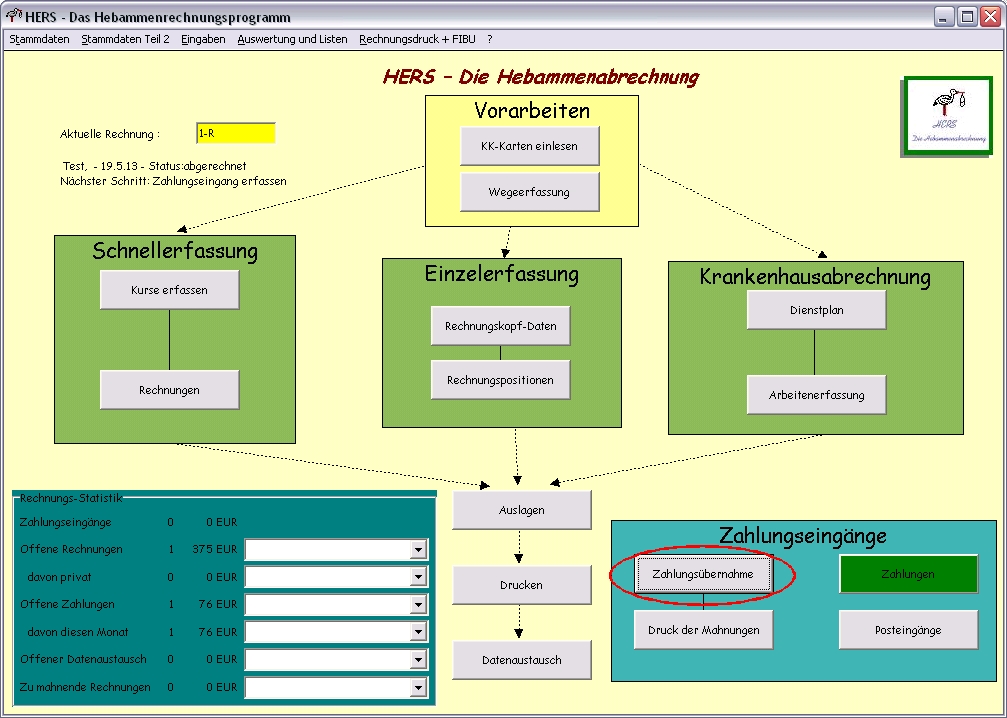The width and height of the screenshot is (1007, 718).
Task: Open Rechnungsdruck + FIBU menu
Action: 417,39
